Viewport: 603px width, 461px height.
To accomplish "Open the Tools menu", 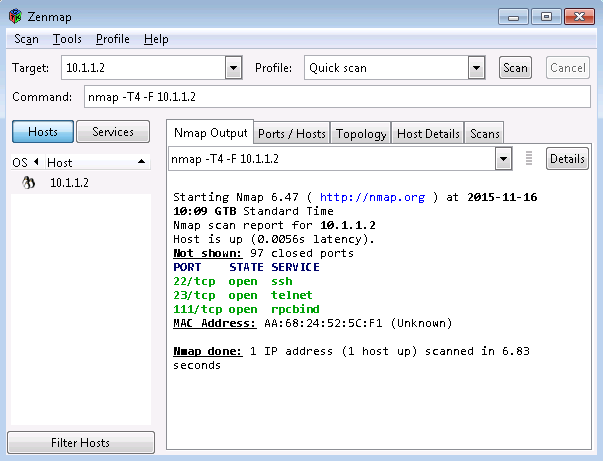I will coord(67,39).
